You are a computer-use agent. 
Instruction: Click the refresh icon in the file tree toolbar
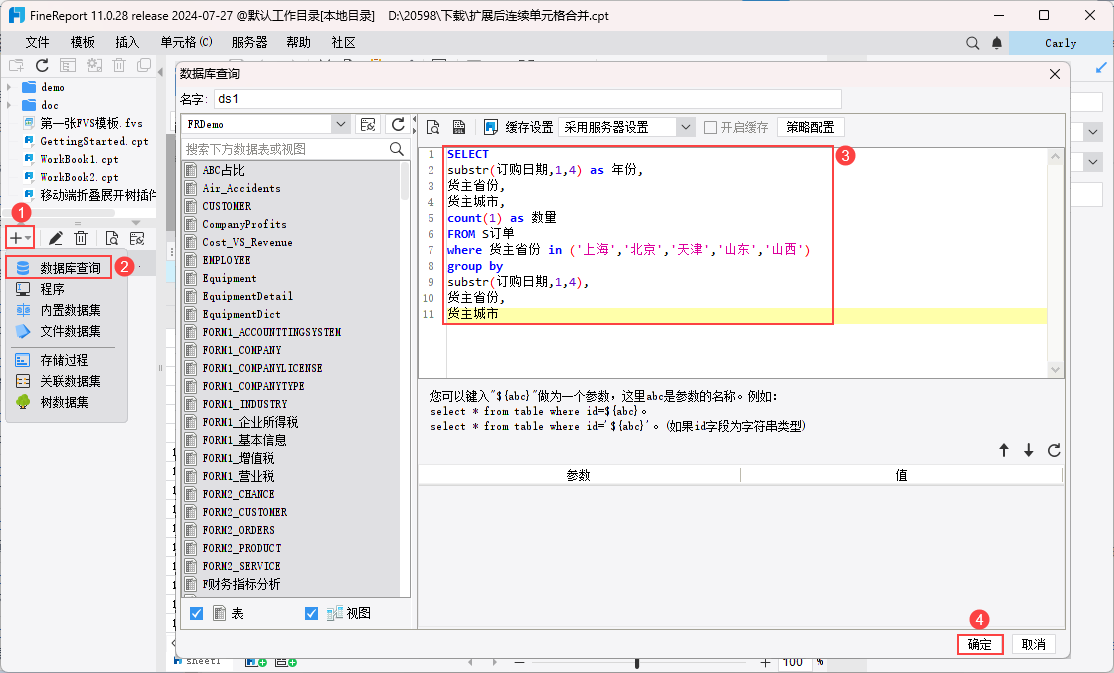(42, 65)
